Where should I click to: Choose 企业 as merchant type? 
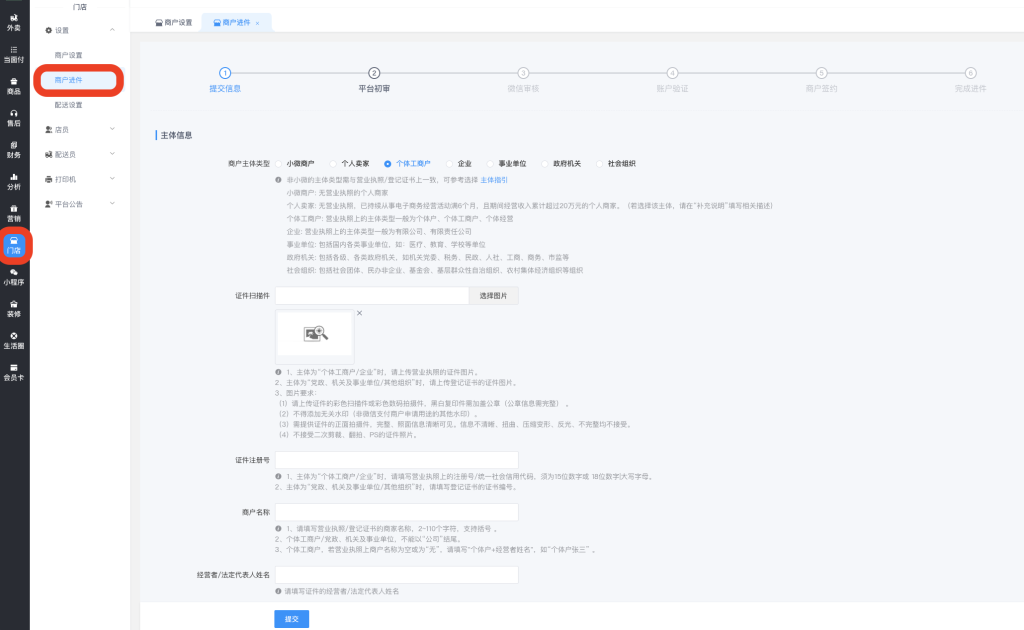[451, 163]
